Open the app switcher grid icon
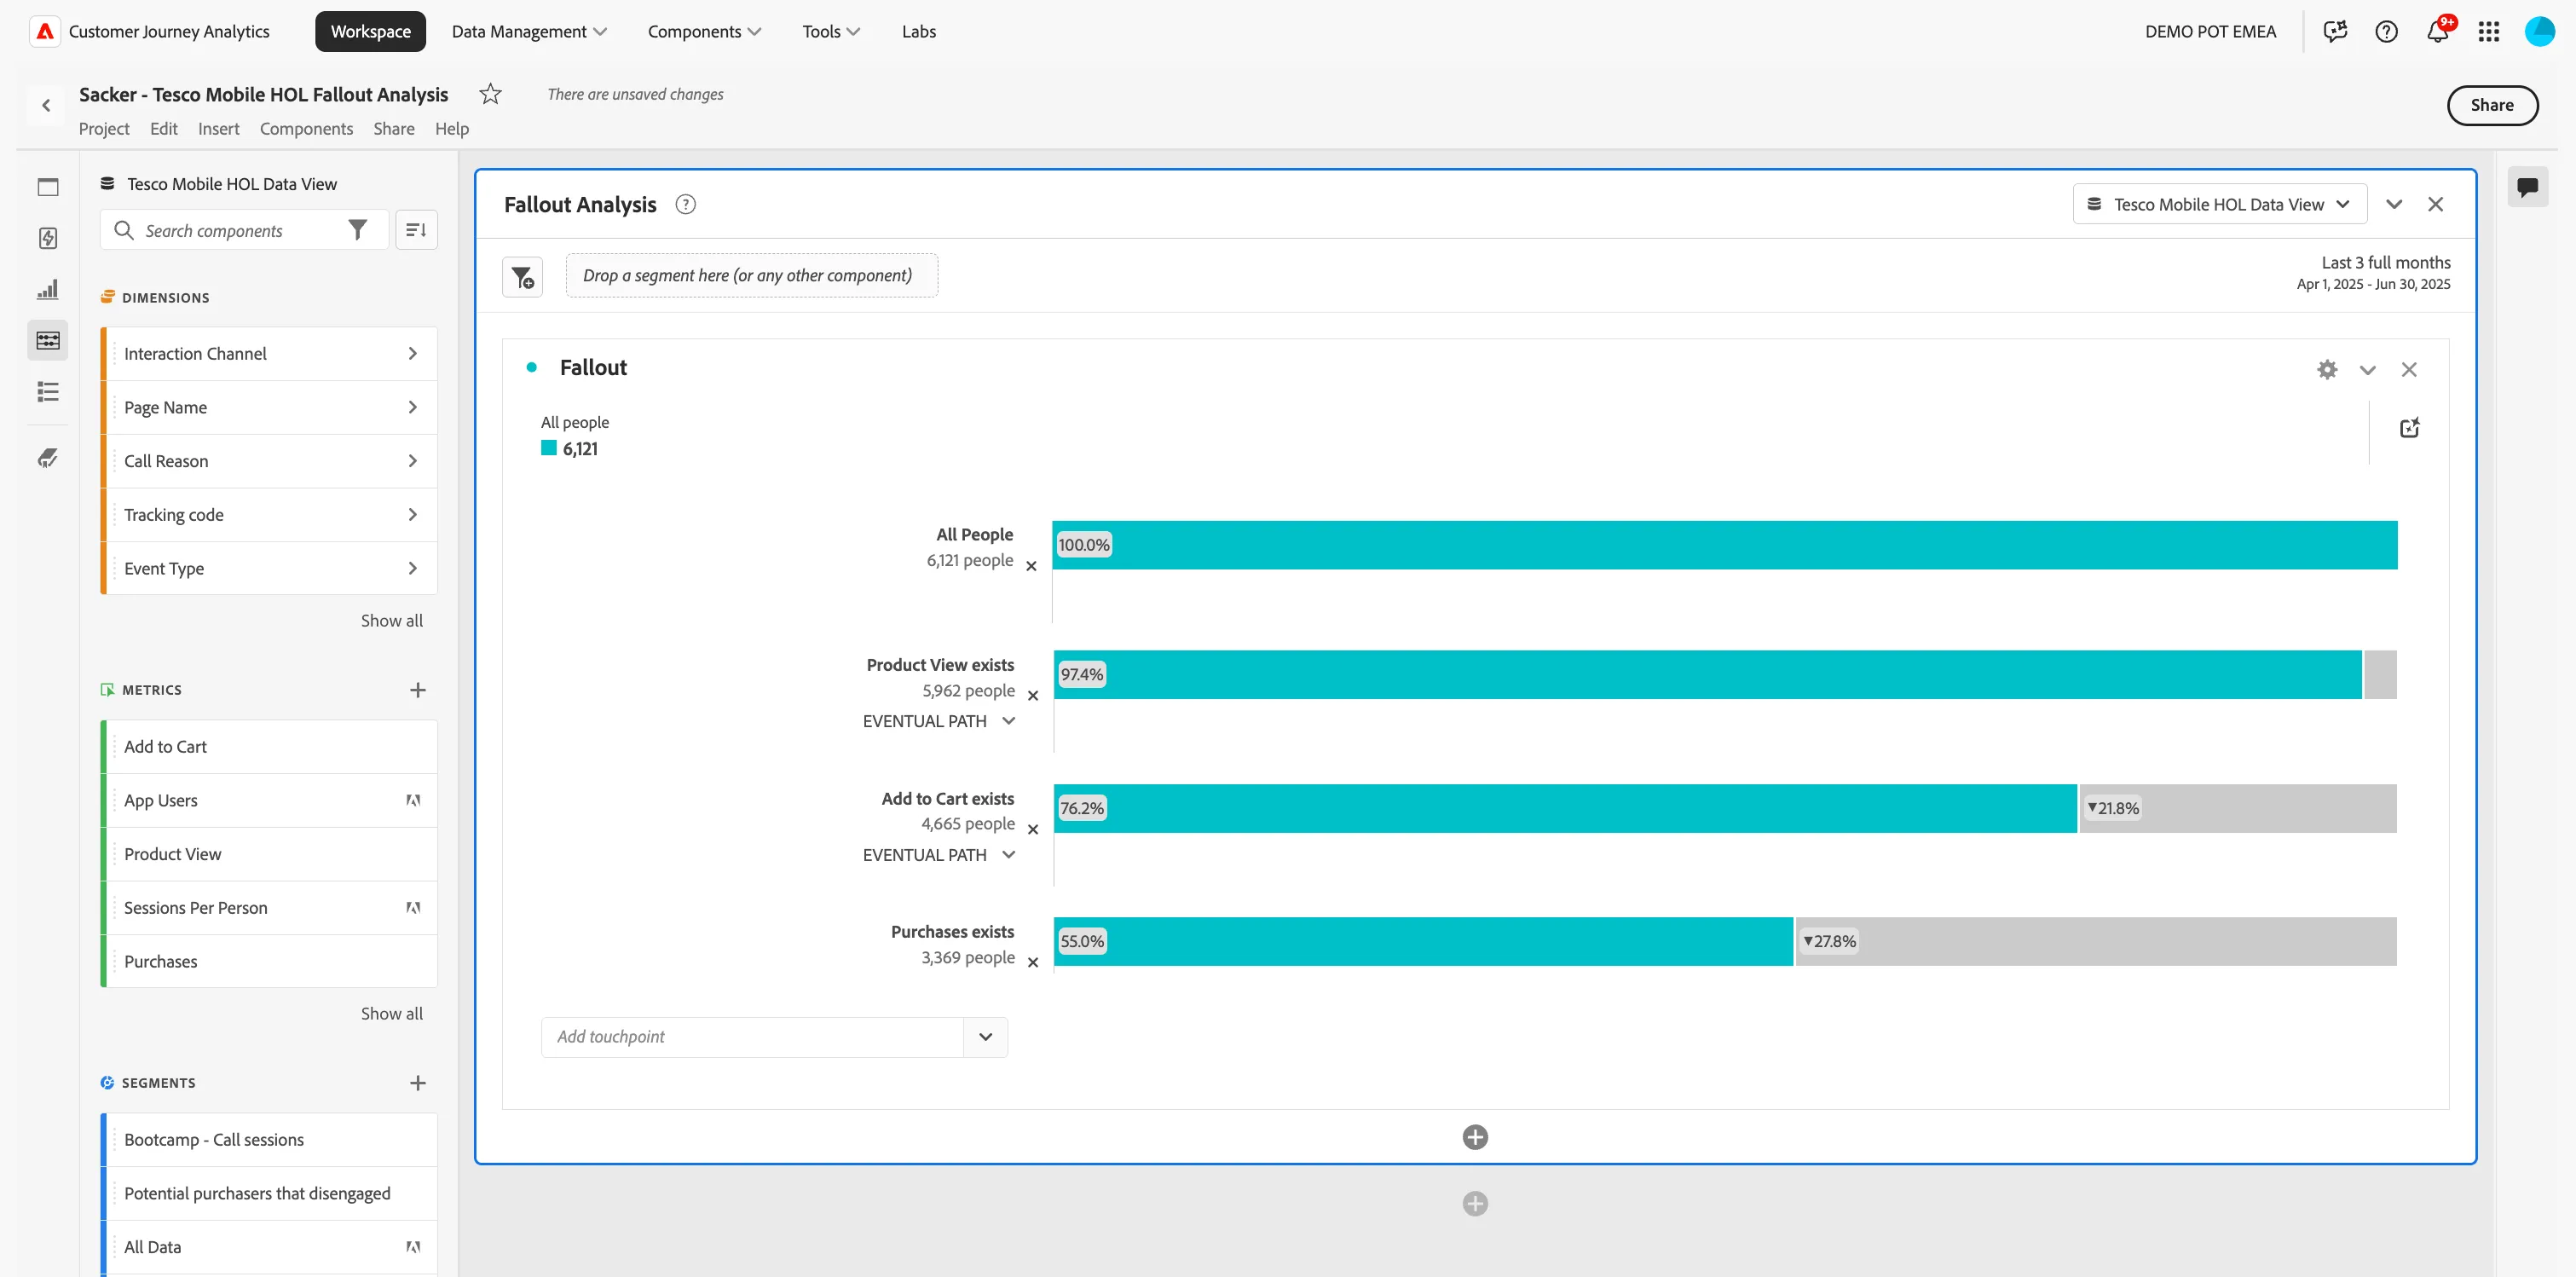The width and height of the screenshot is (2576, 1277). pos(2489,31)
